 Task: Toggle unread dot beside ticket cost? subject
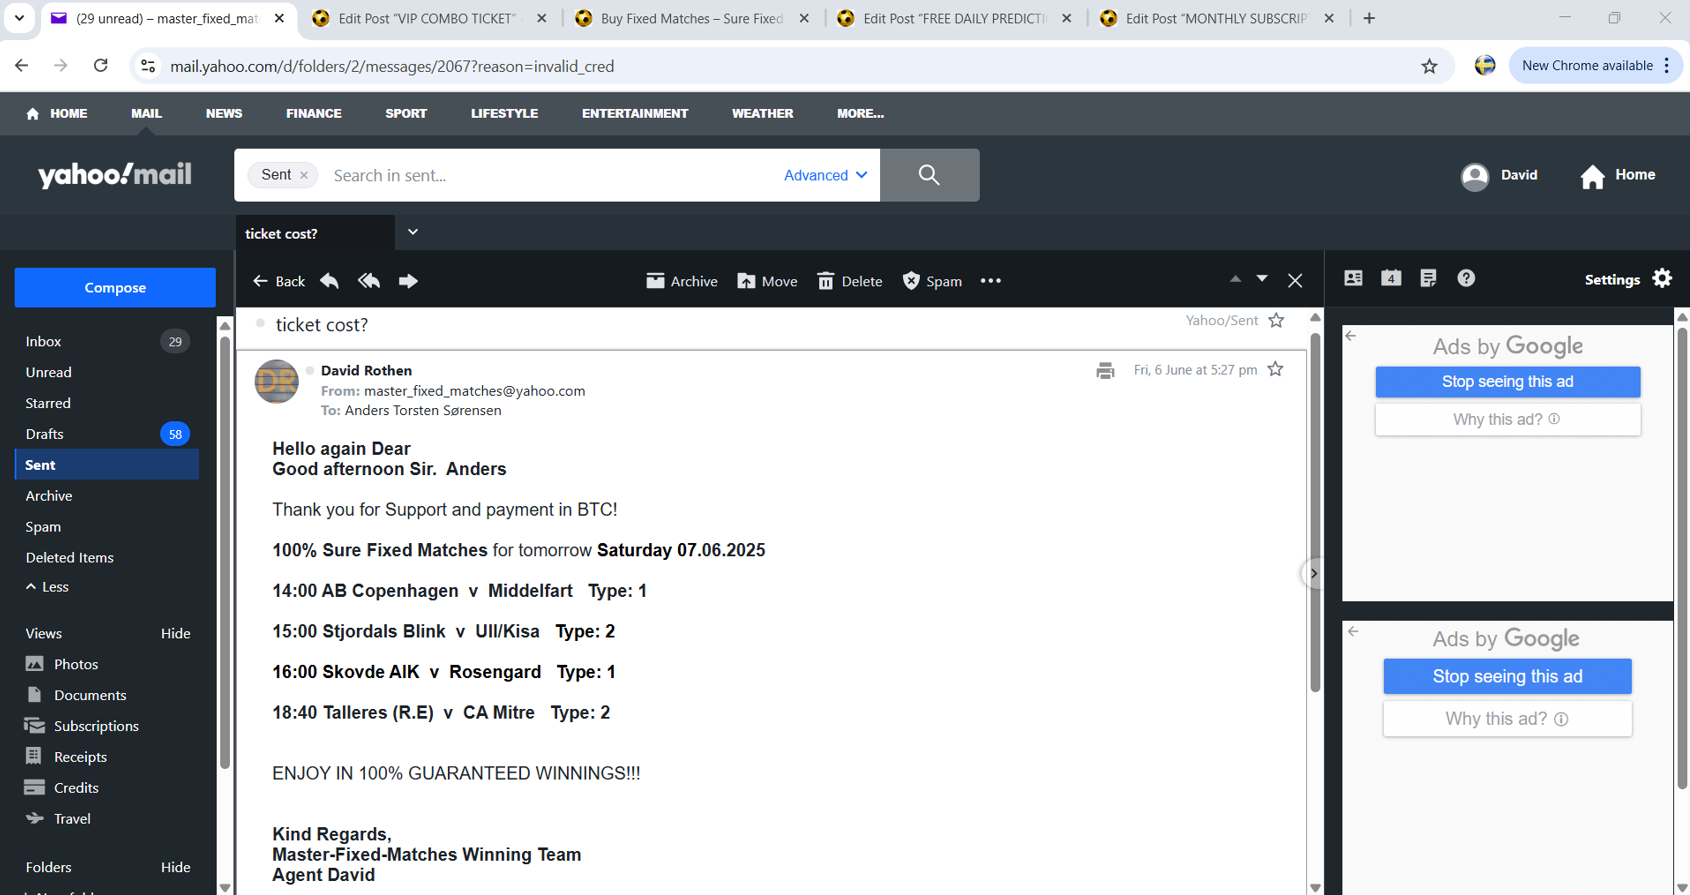(260, 323)
